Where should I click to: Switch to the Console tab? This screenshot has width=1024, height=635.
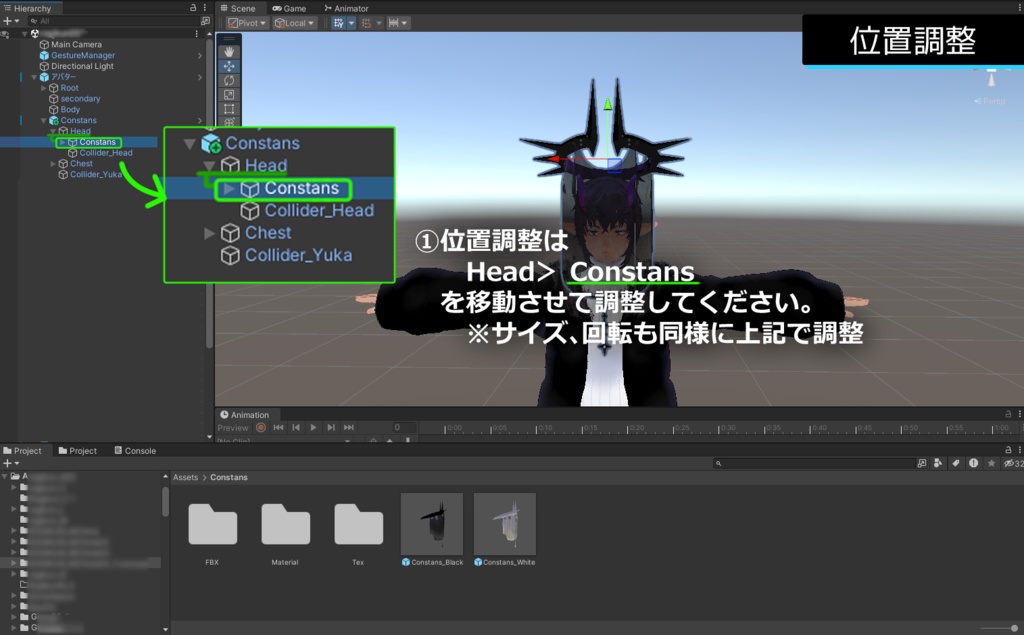(x=135, y=451)
